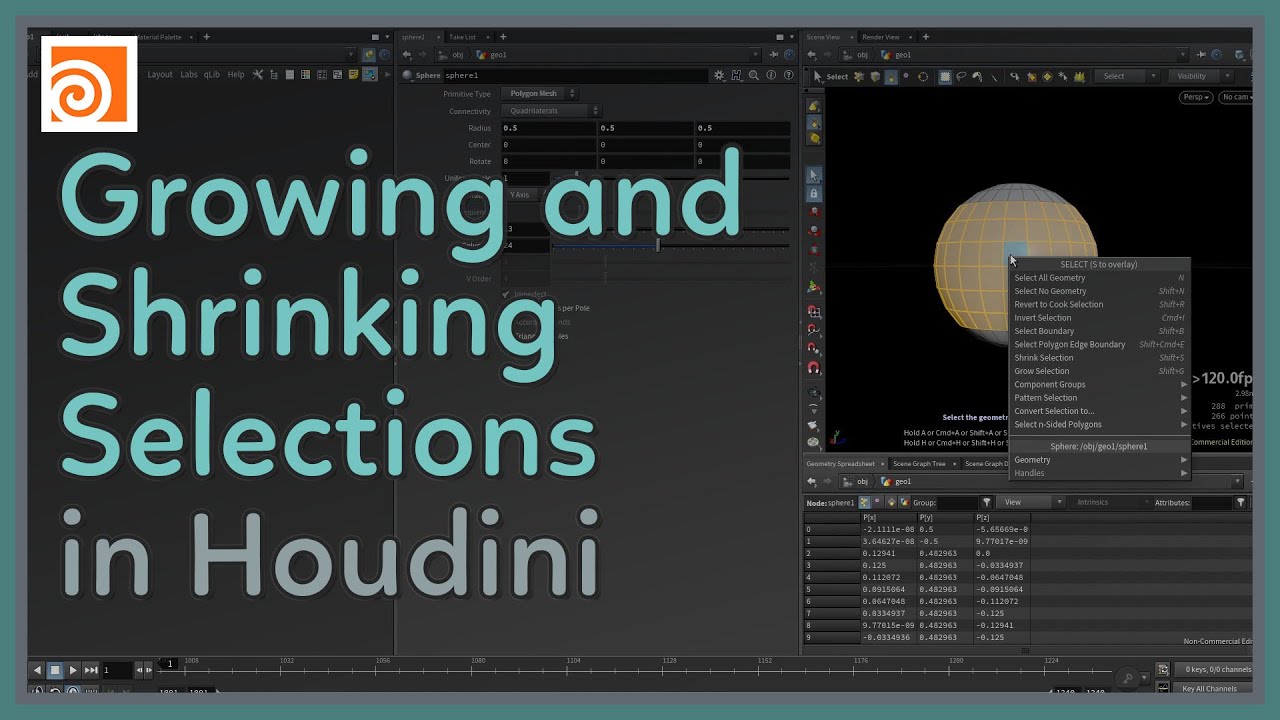Viewport: 1280px width, 720px height.
Task: Expand the Component Groups submenu
Action: (x=1099, y=384)
